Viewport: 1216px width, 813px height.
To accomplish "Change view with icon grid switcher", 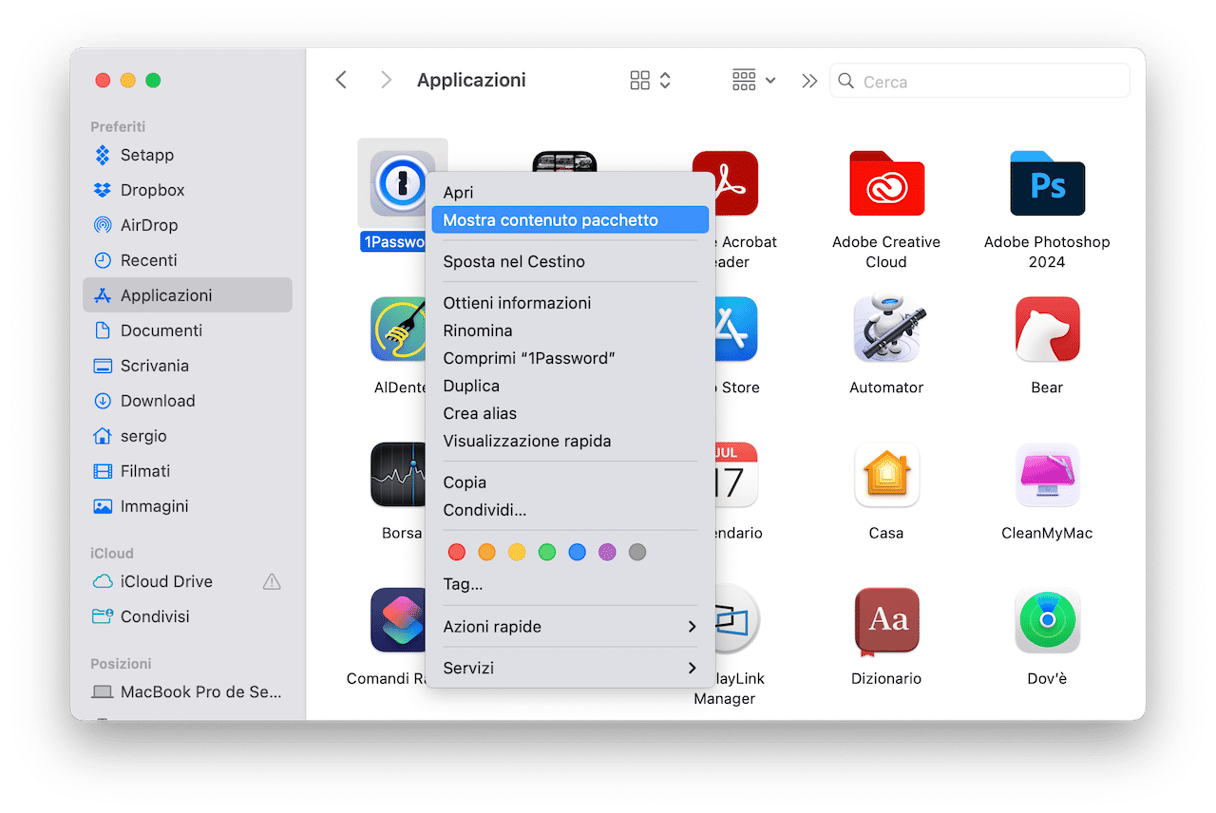I will [x=650, y=80].
